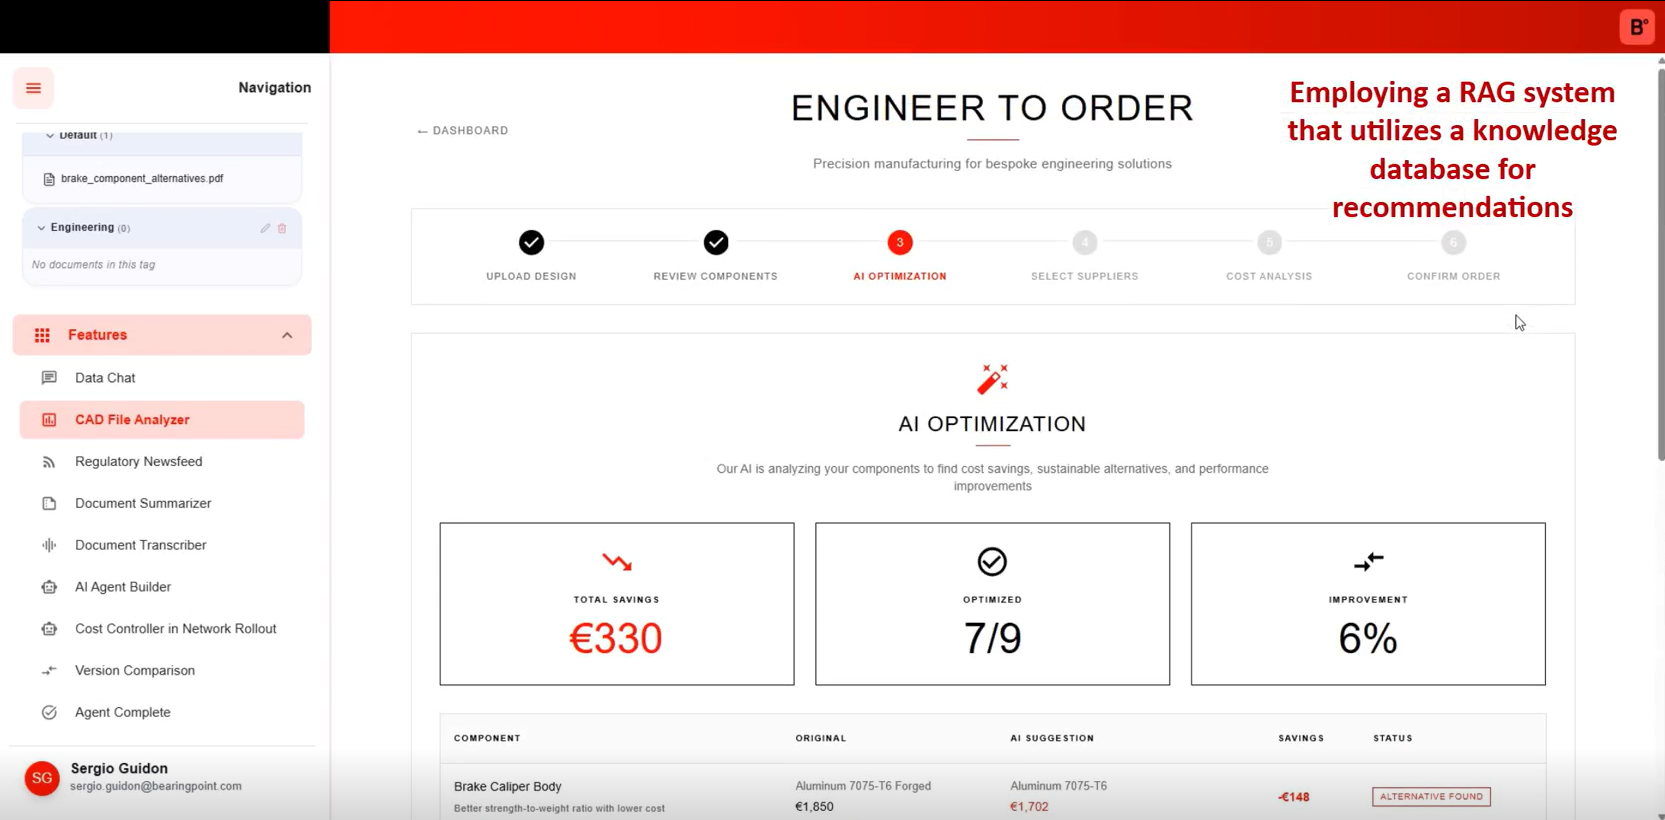This screenshot has width=1665, height=820.
Task: Click the BearingPoint logo icon in the top right
Action: pos(1637,27)
